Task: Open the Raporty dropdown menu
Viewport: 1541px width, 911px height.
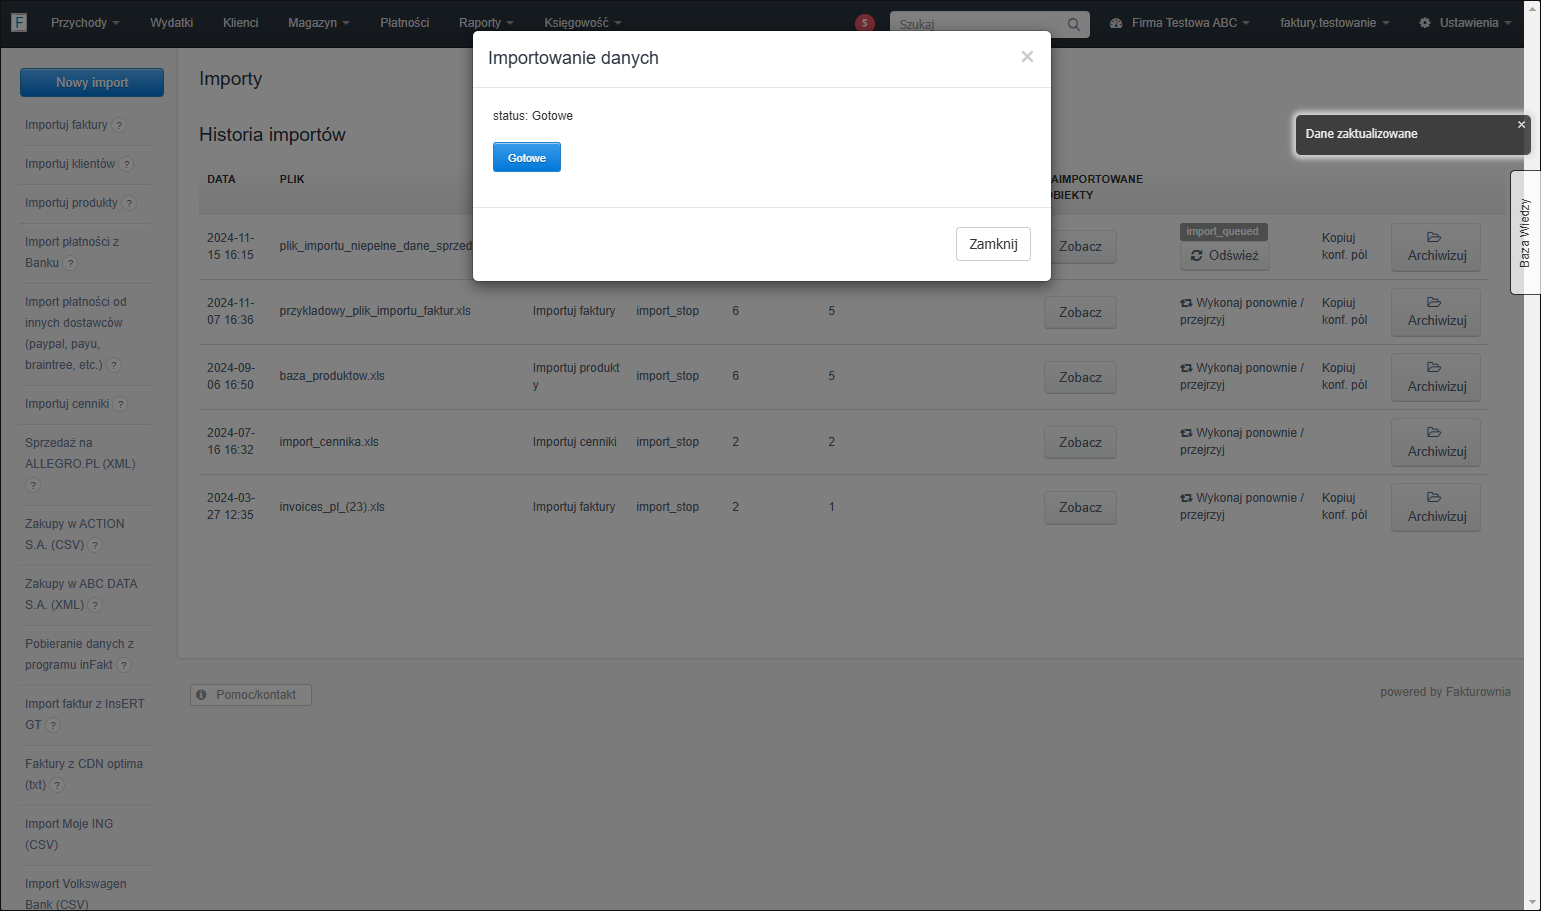Action: click(486, 23)
